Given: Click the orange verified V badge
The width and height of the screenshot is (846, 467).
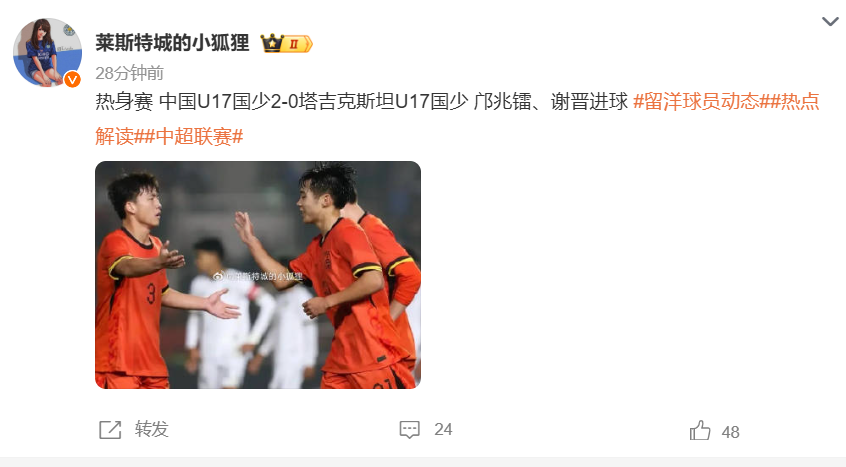Looking at the screenshot, I should [x=72, y=79].
